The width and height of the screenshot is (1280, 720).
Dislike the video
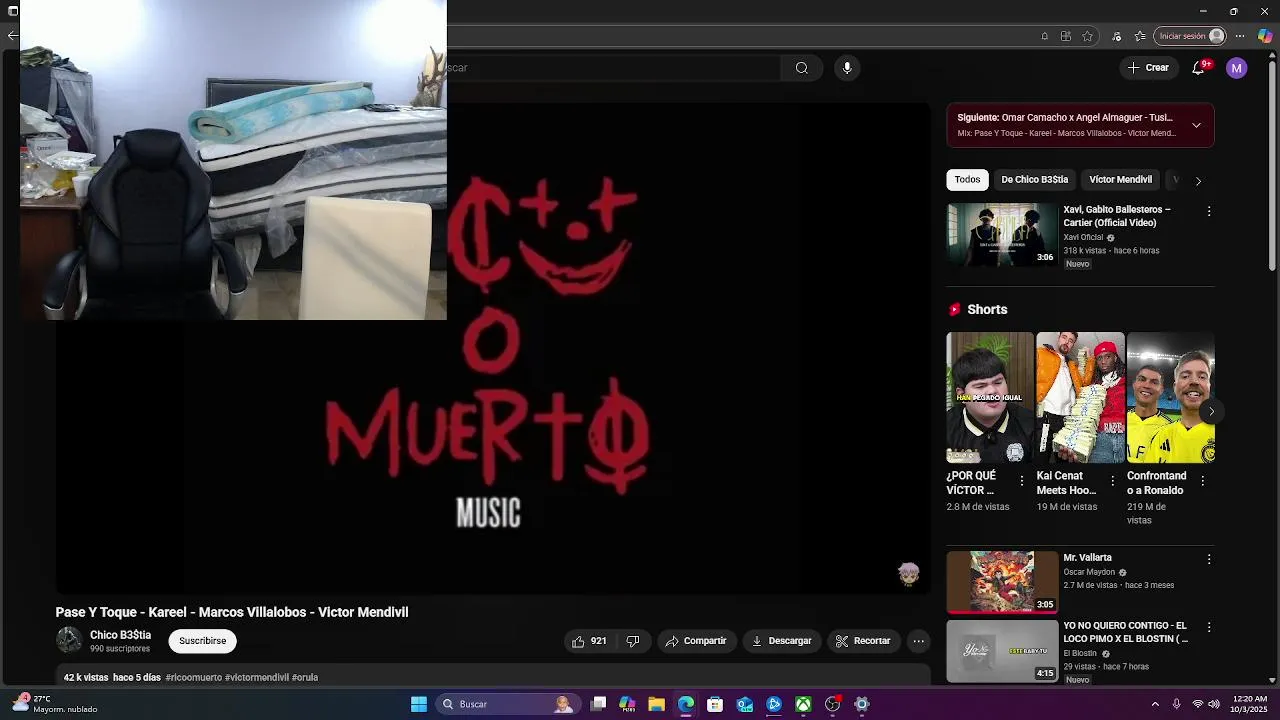633,641
